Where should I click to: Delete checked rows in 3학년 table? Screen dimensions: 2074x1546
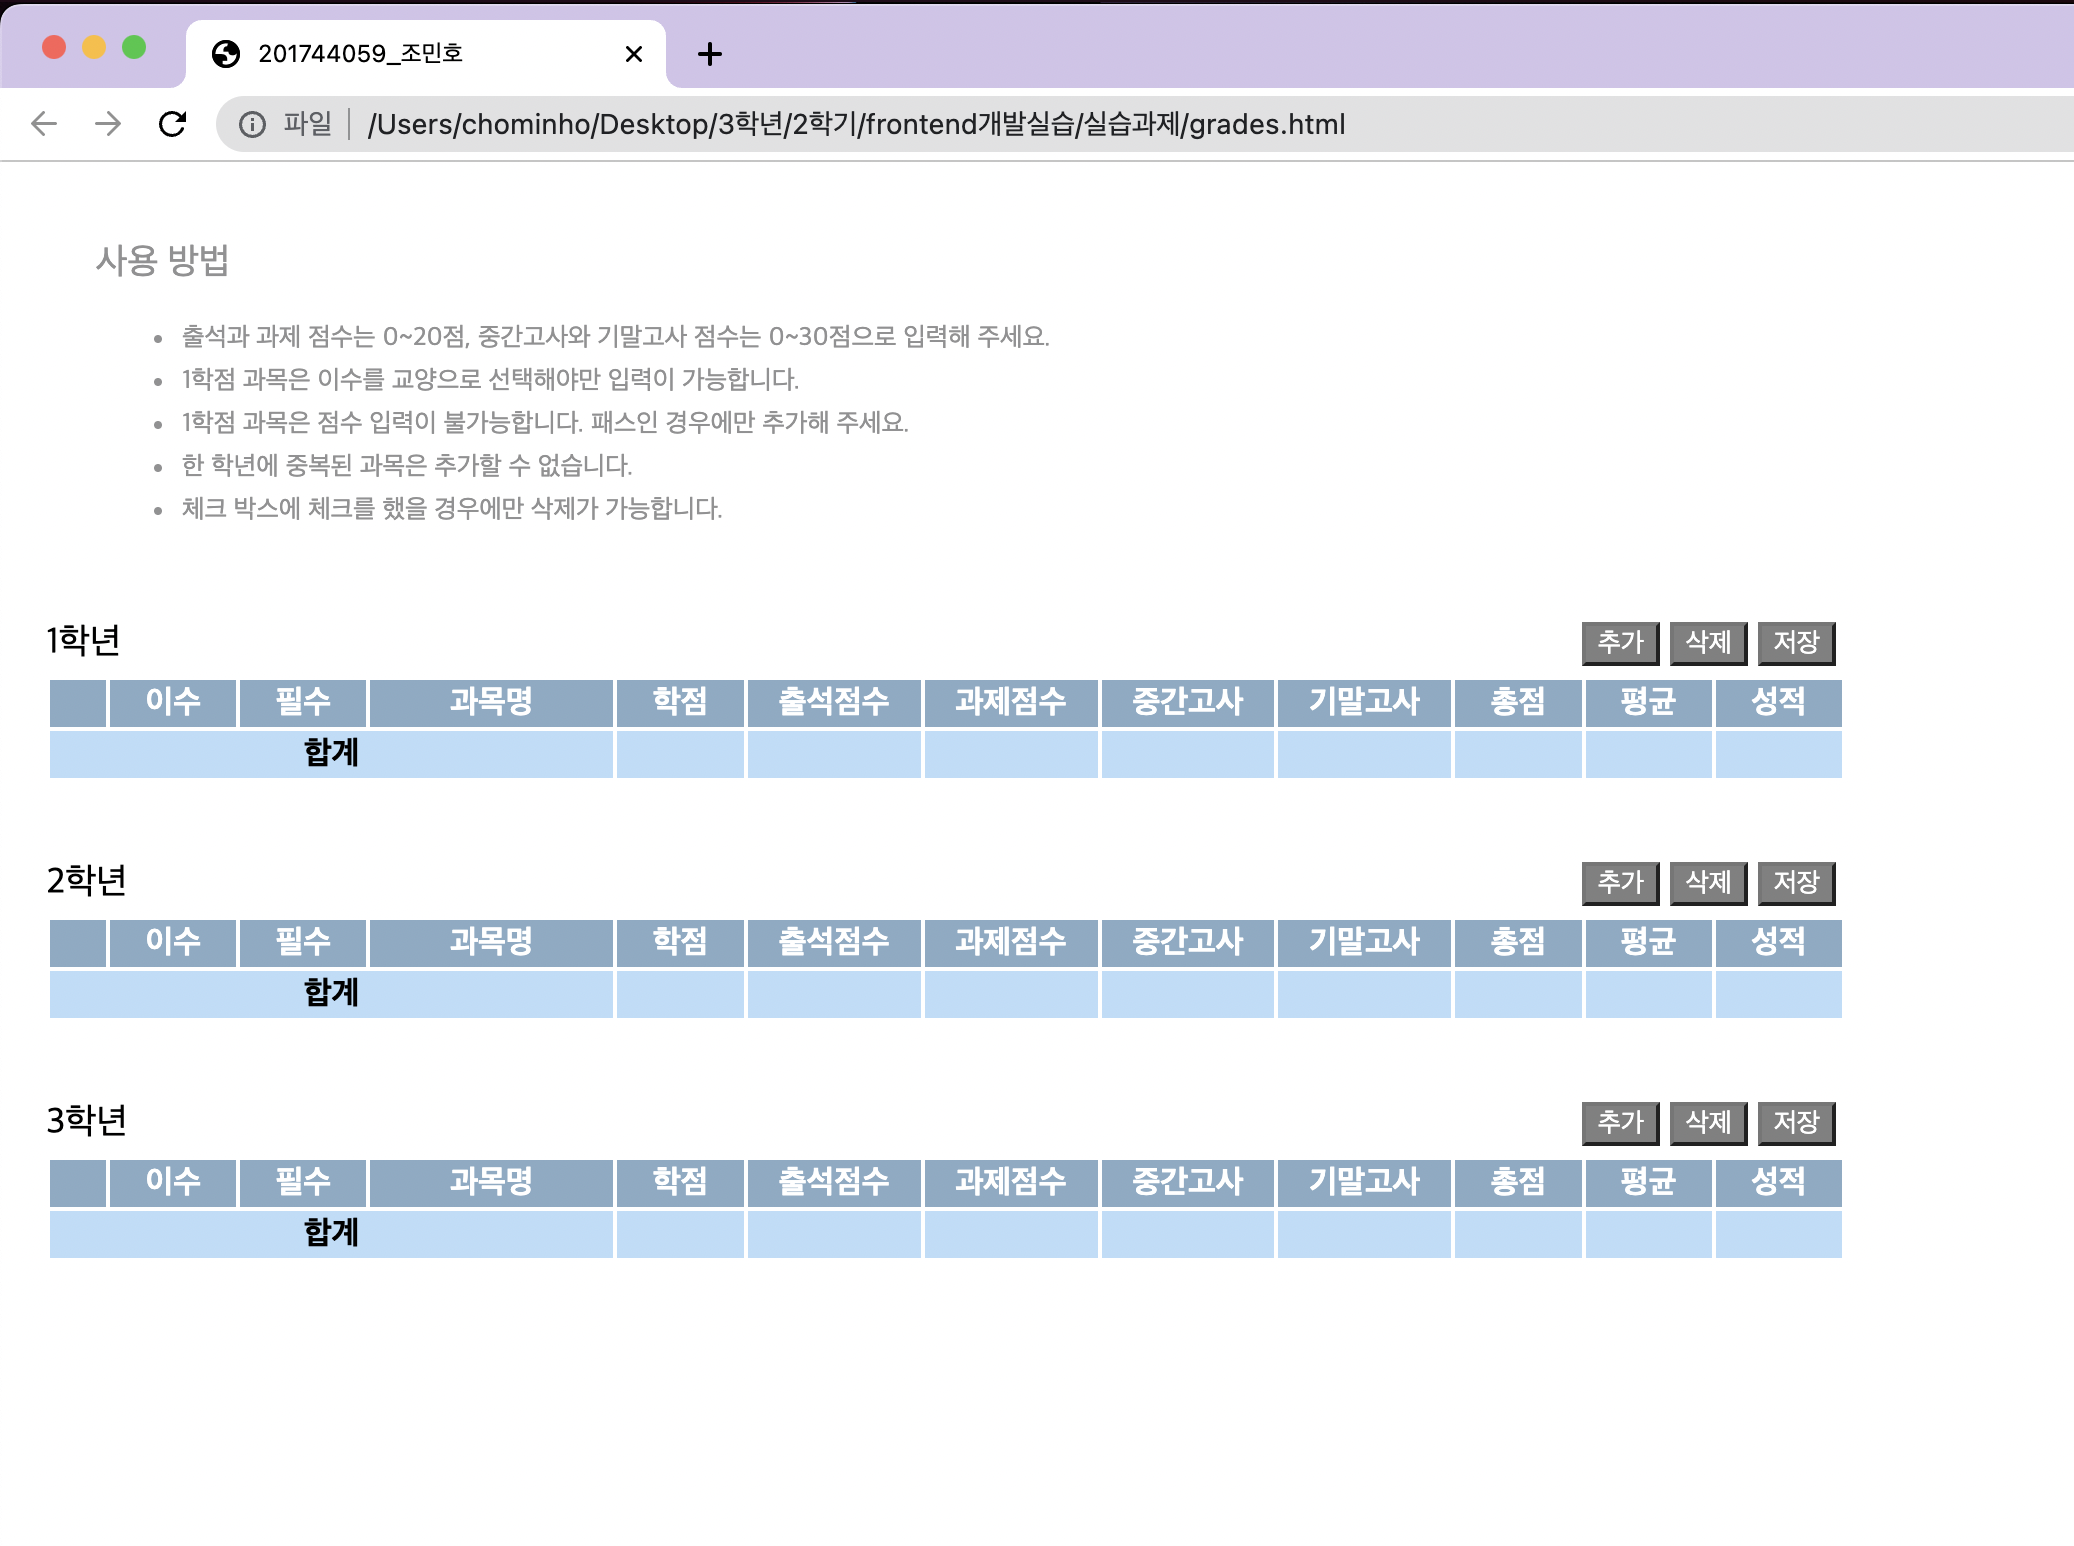pos(1708,1123)
